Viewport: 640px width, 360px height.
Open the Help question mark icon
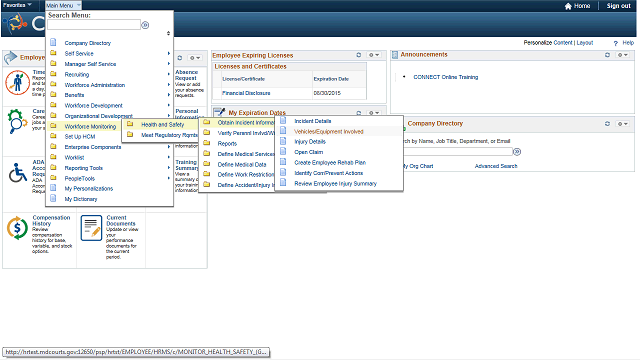point(616,43)
